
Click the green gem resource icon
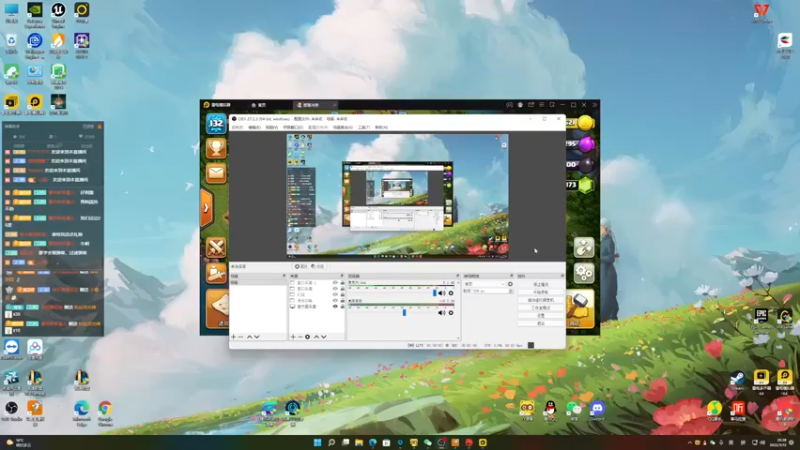(x=586, y=185)
